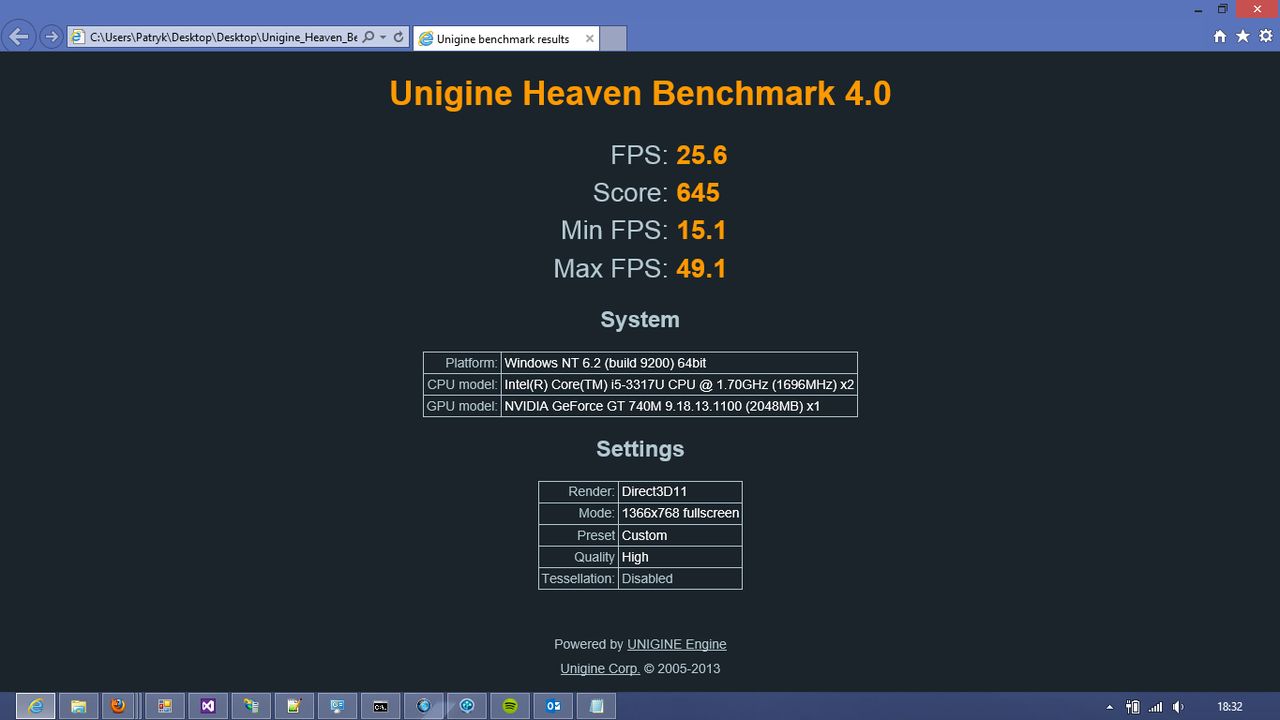Click the Unigine Heaven Benchmark 4.0 heading
Image resolution: width=1280 pixels, height=720 pixels.
(640, 94)
